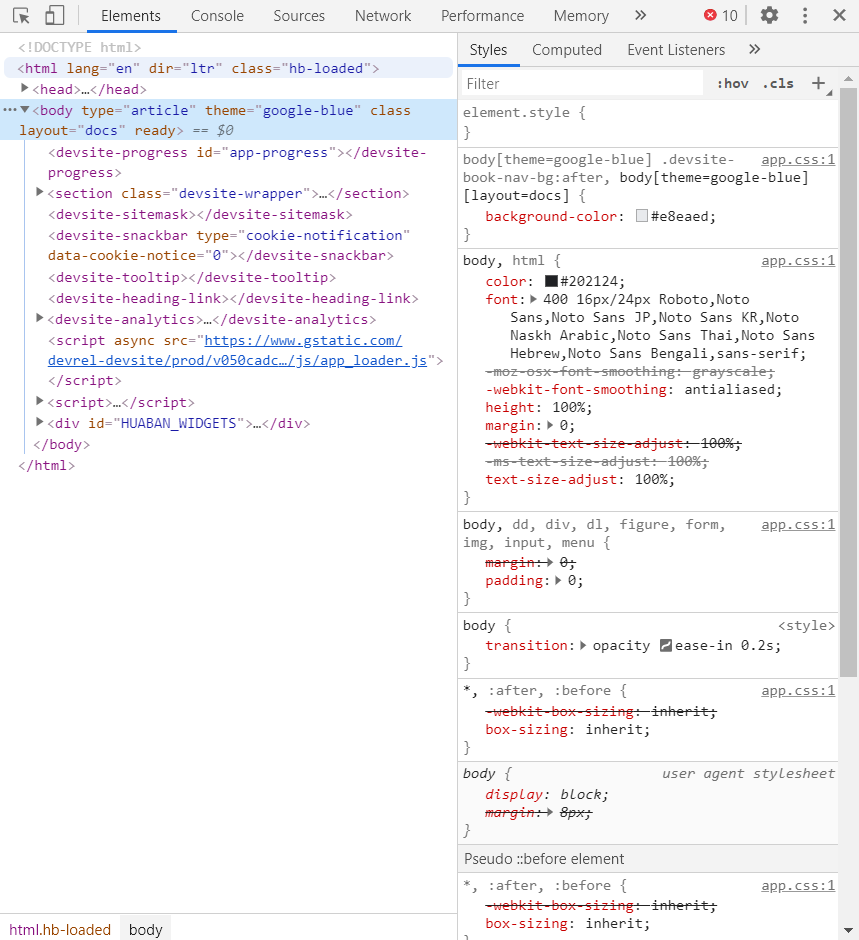
Task: Select the devsite-sitemask element row
Action: click(200, 214)
